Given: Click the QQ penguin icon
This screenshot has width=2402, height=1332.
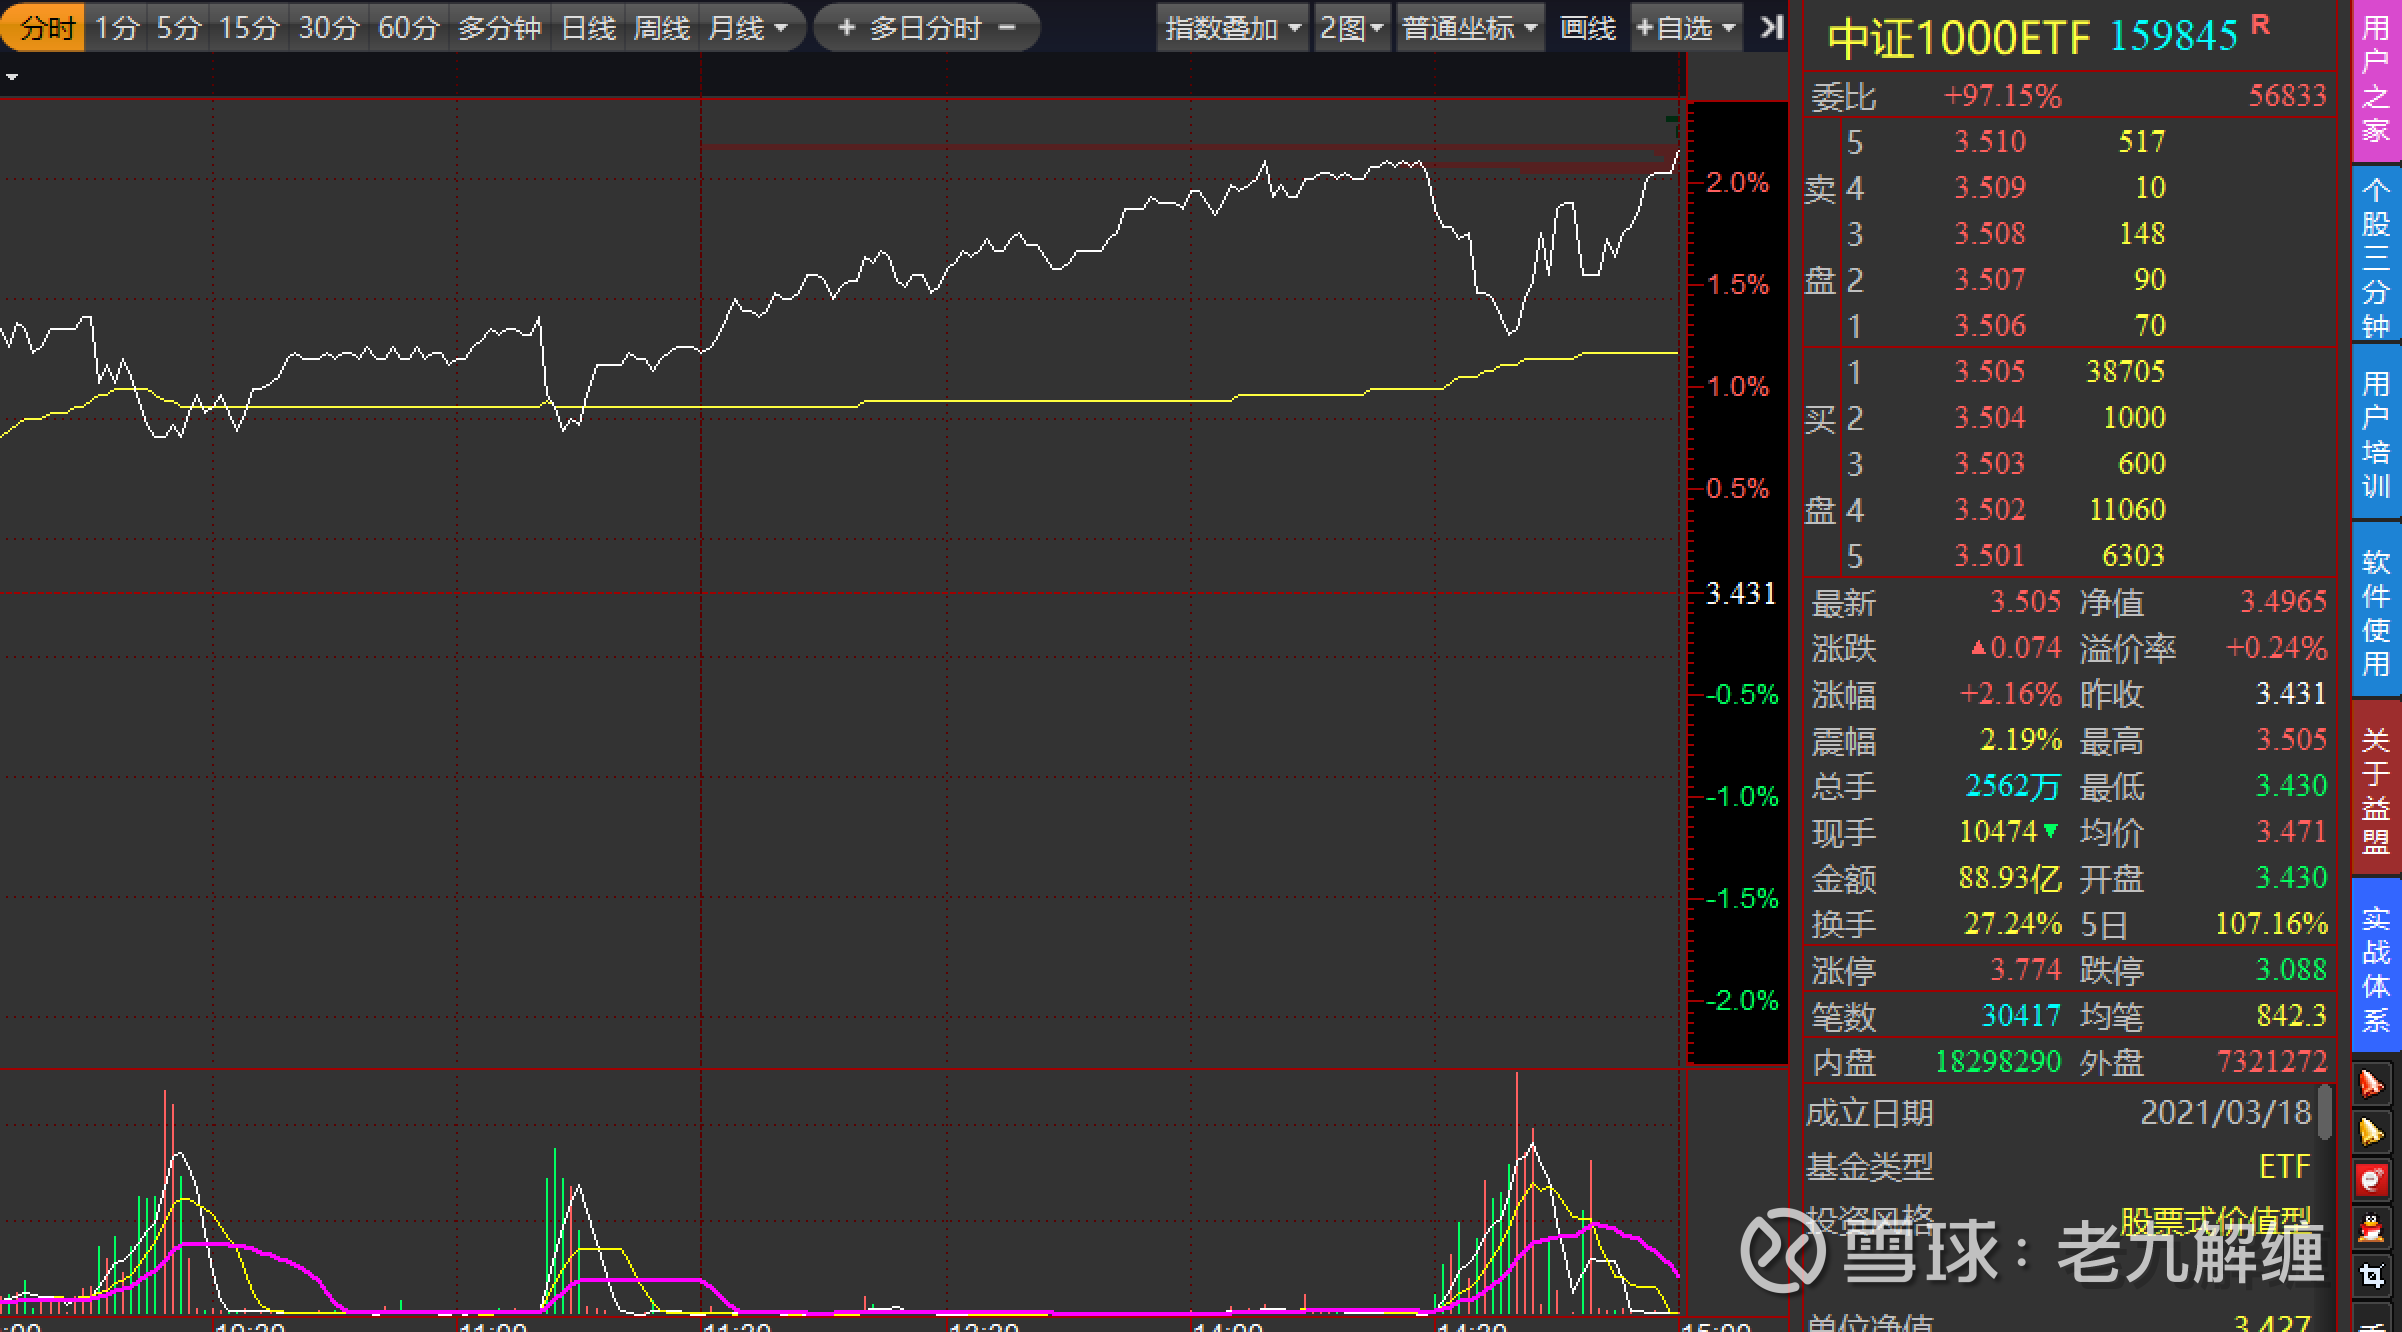Looking at the screenshot, I should [2371, 1227].
